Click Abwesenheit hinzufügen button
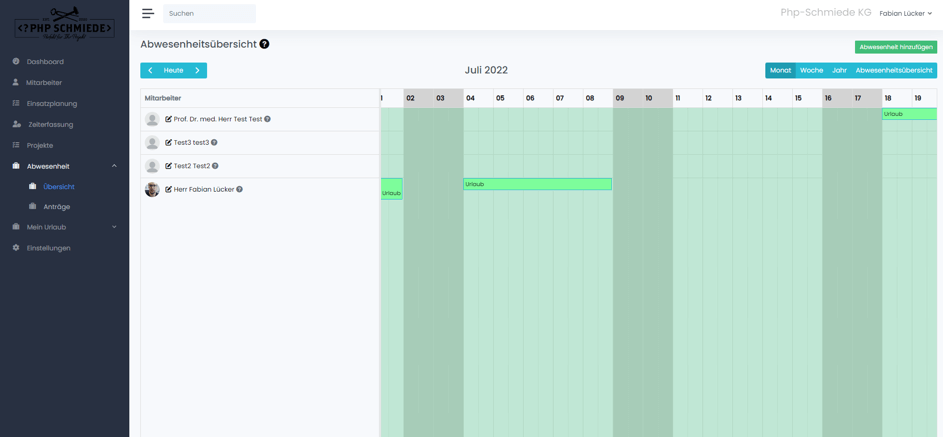Viewport: 943px width, 437px height. 895,47
